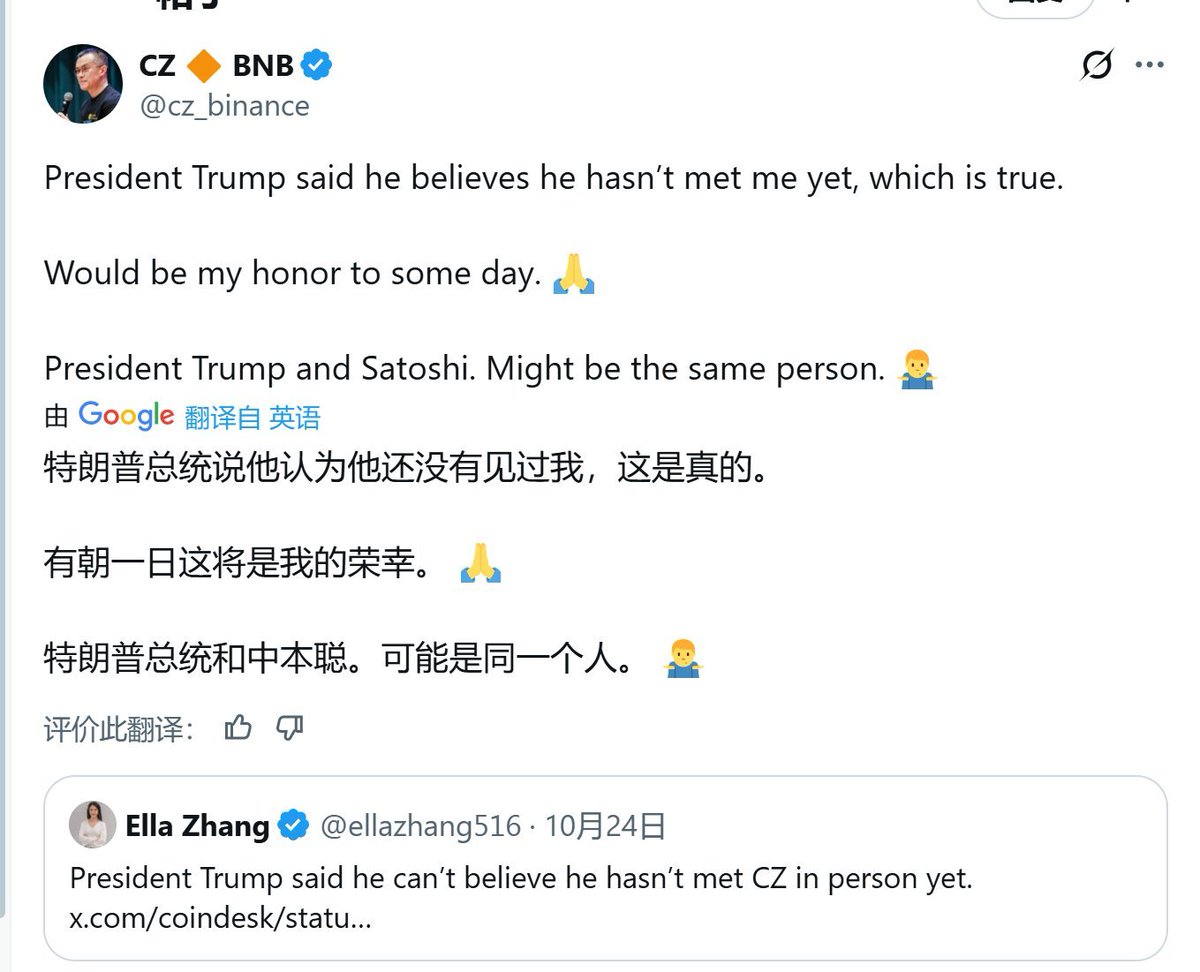Image resolution: width=1200 pixels, height=972 pixels.
Task: Click the verified badge beside CZ BNB
Action: [x=317, y=66]
